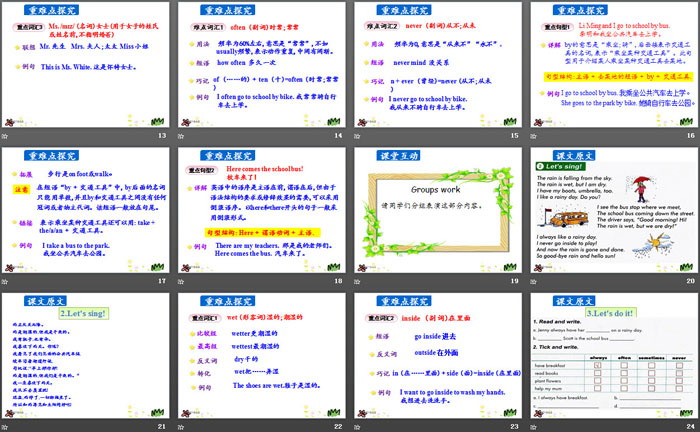Tick the 'never' checkbox for help my mum
Viewport: 700px width, 432px height.
(x=679, y=390)
